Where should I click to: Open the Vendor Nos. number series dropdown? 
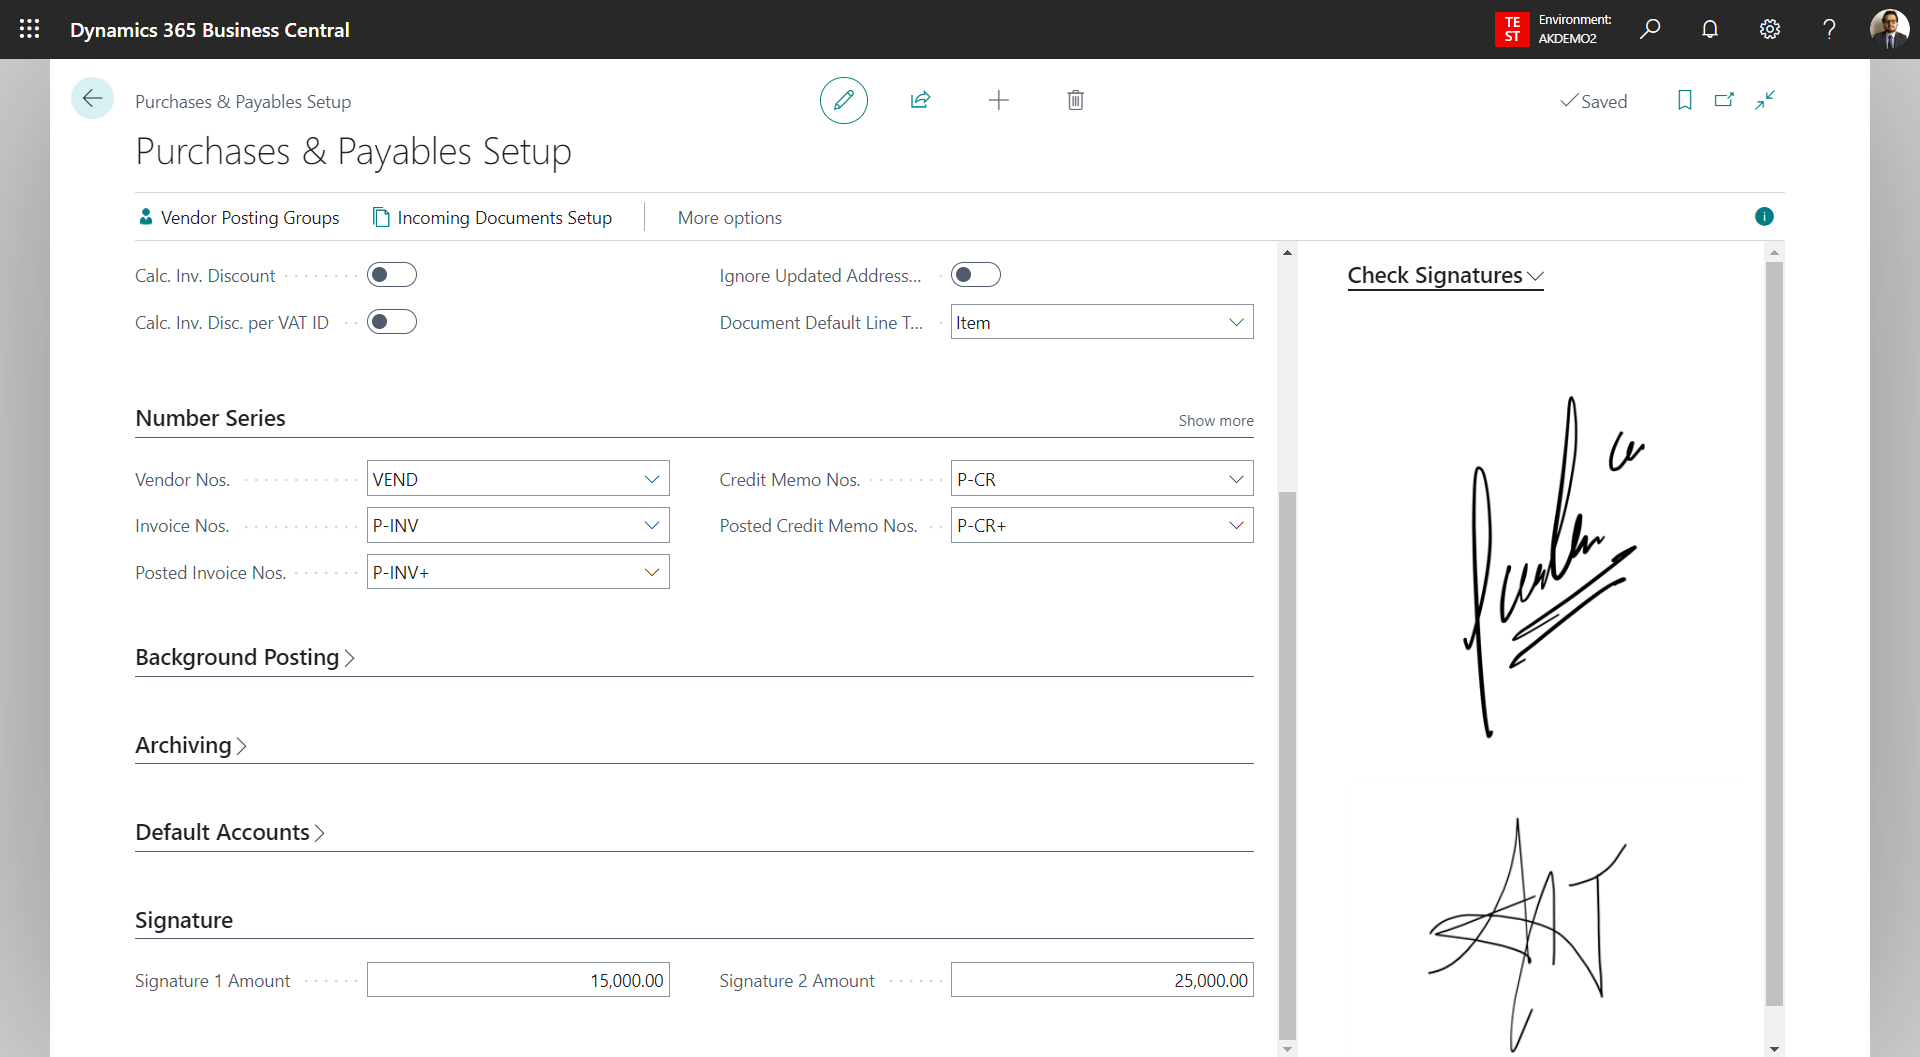click(652, 478)
